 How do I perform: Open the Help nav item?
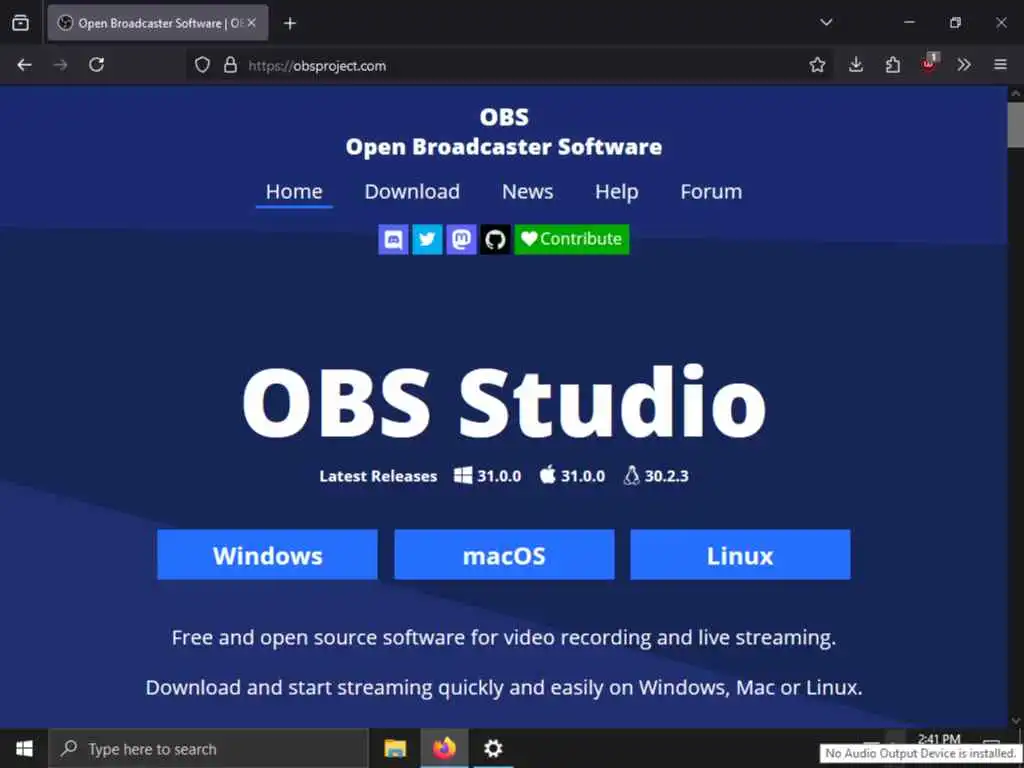616,192
